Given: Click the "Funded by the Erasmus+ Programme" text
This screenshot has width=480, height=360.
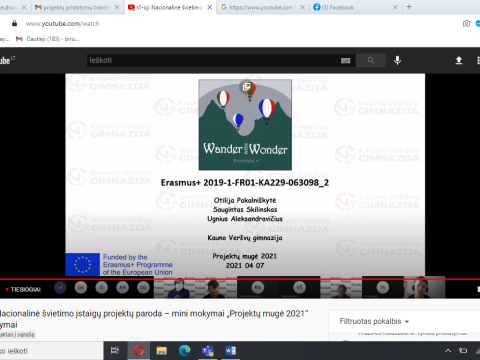Looking at the screenshot, I should (138, 265).
